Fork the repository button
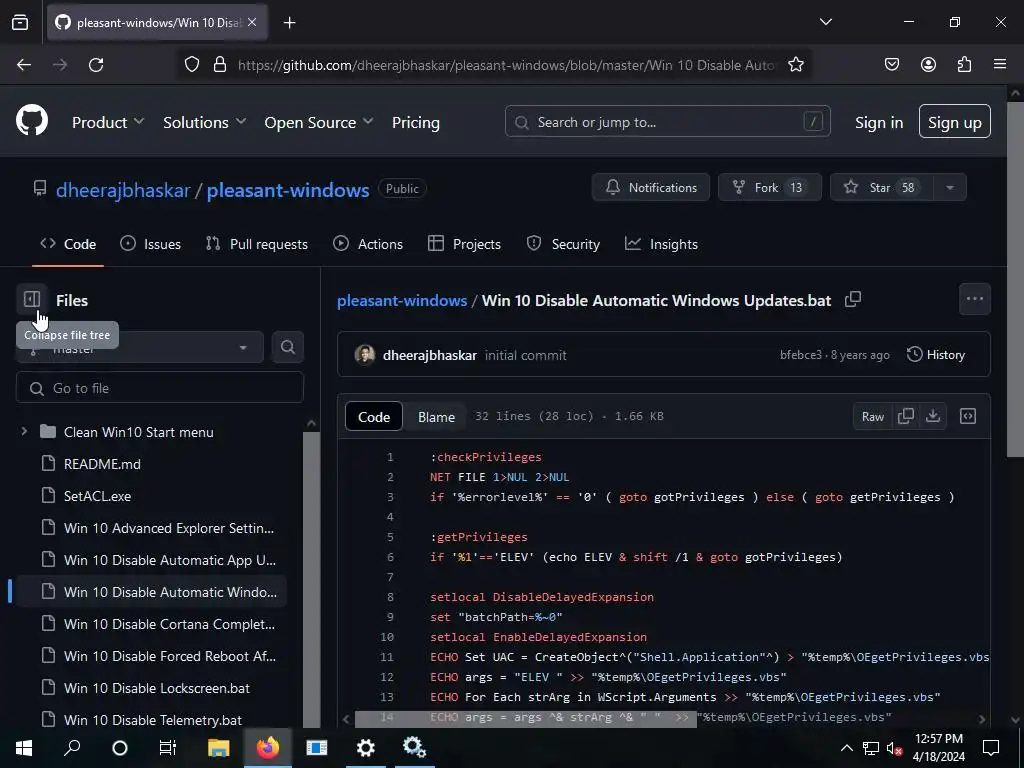The height and width of the screenshot is (768, 1024). point(769,187)
